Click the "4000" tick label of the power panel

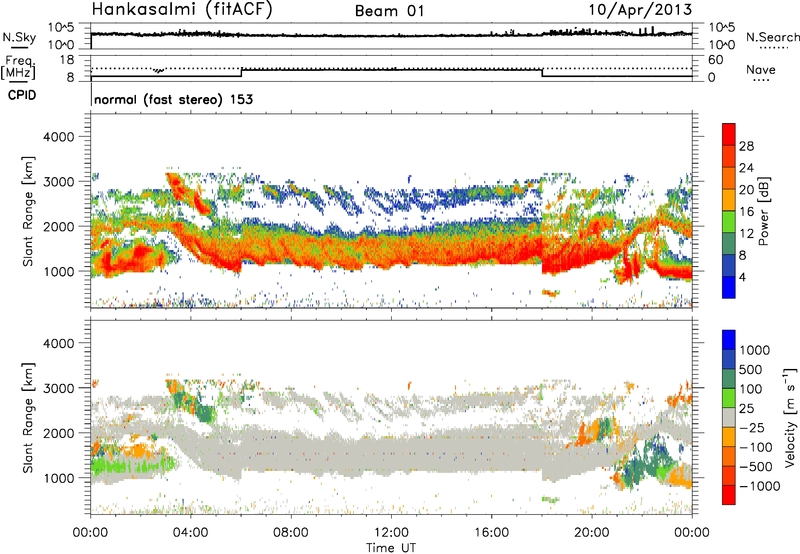[x=59, y=137]
